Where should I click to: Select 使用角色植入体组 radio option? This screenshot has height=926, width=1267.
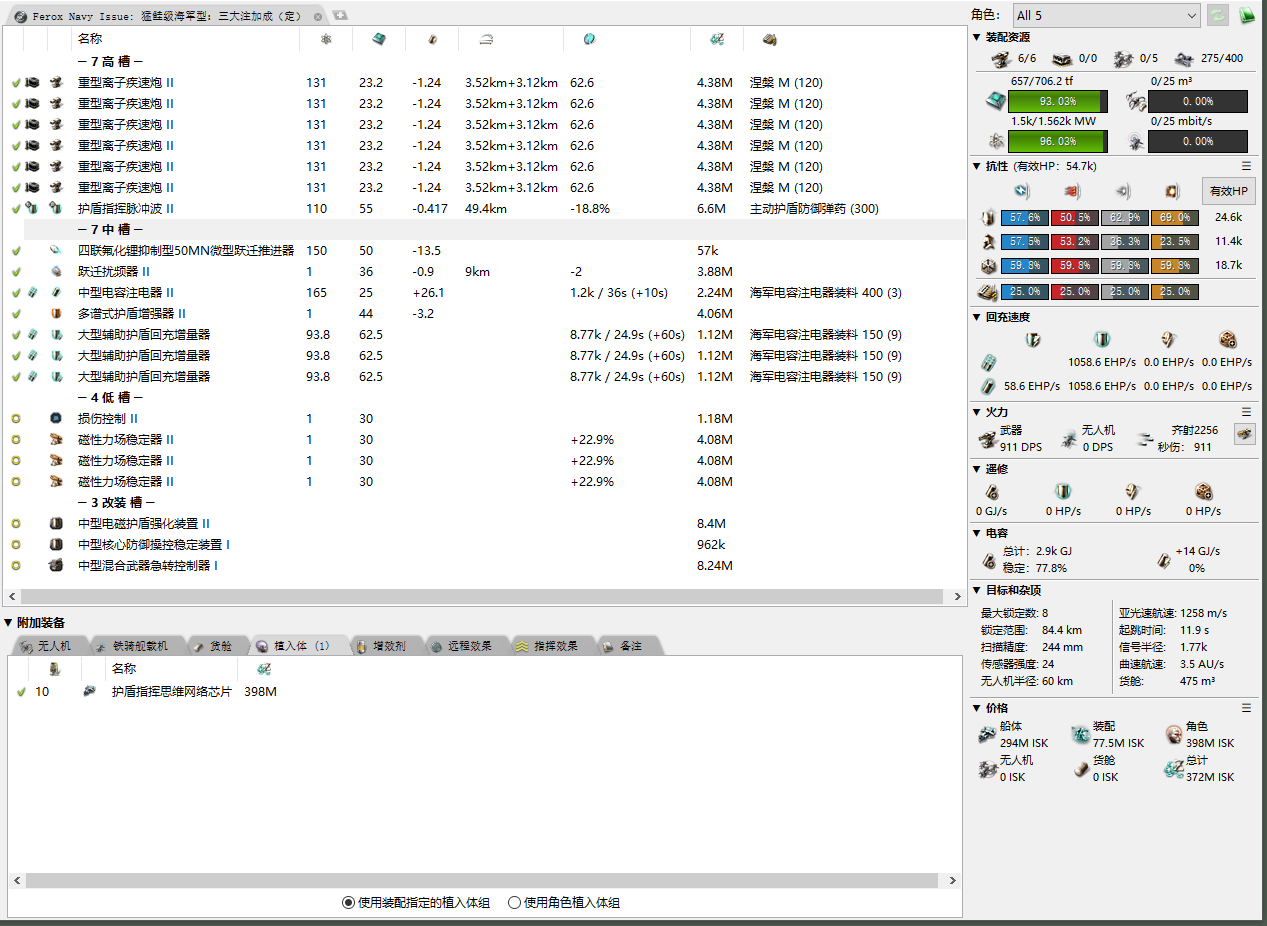coord(514,903)
